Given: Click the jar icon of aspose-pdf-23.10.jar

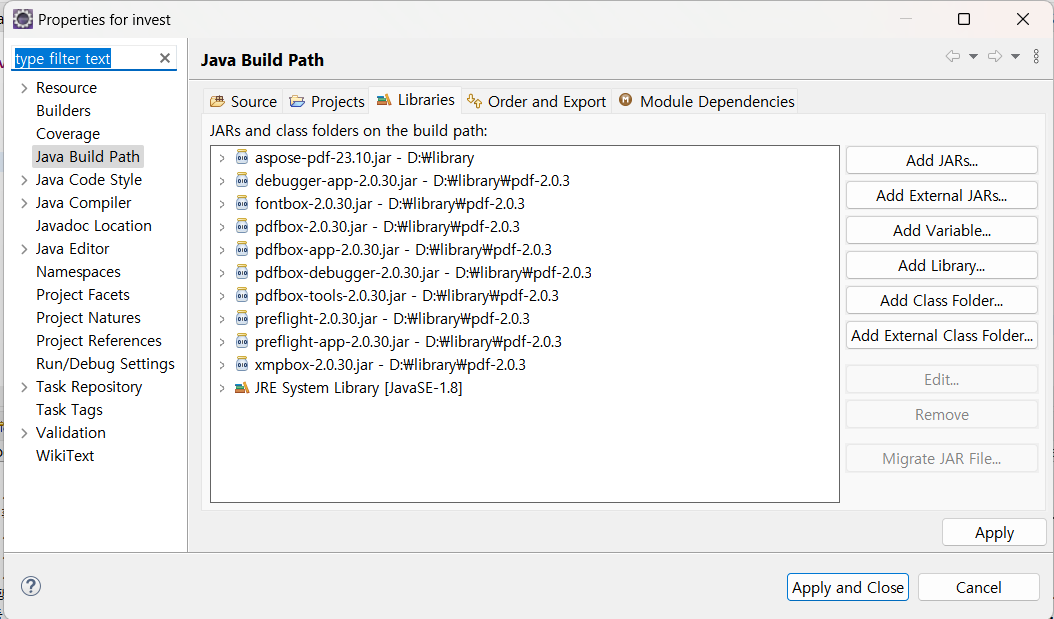Looking at the screenshot, I should tap(242, 158).
